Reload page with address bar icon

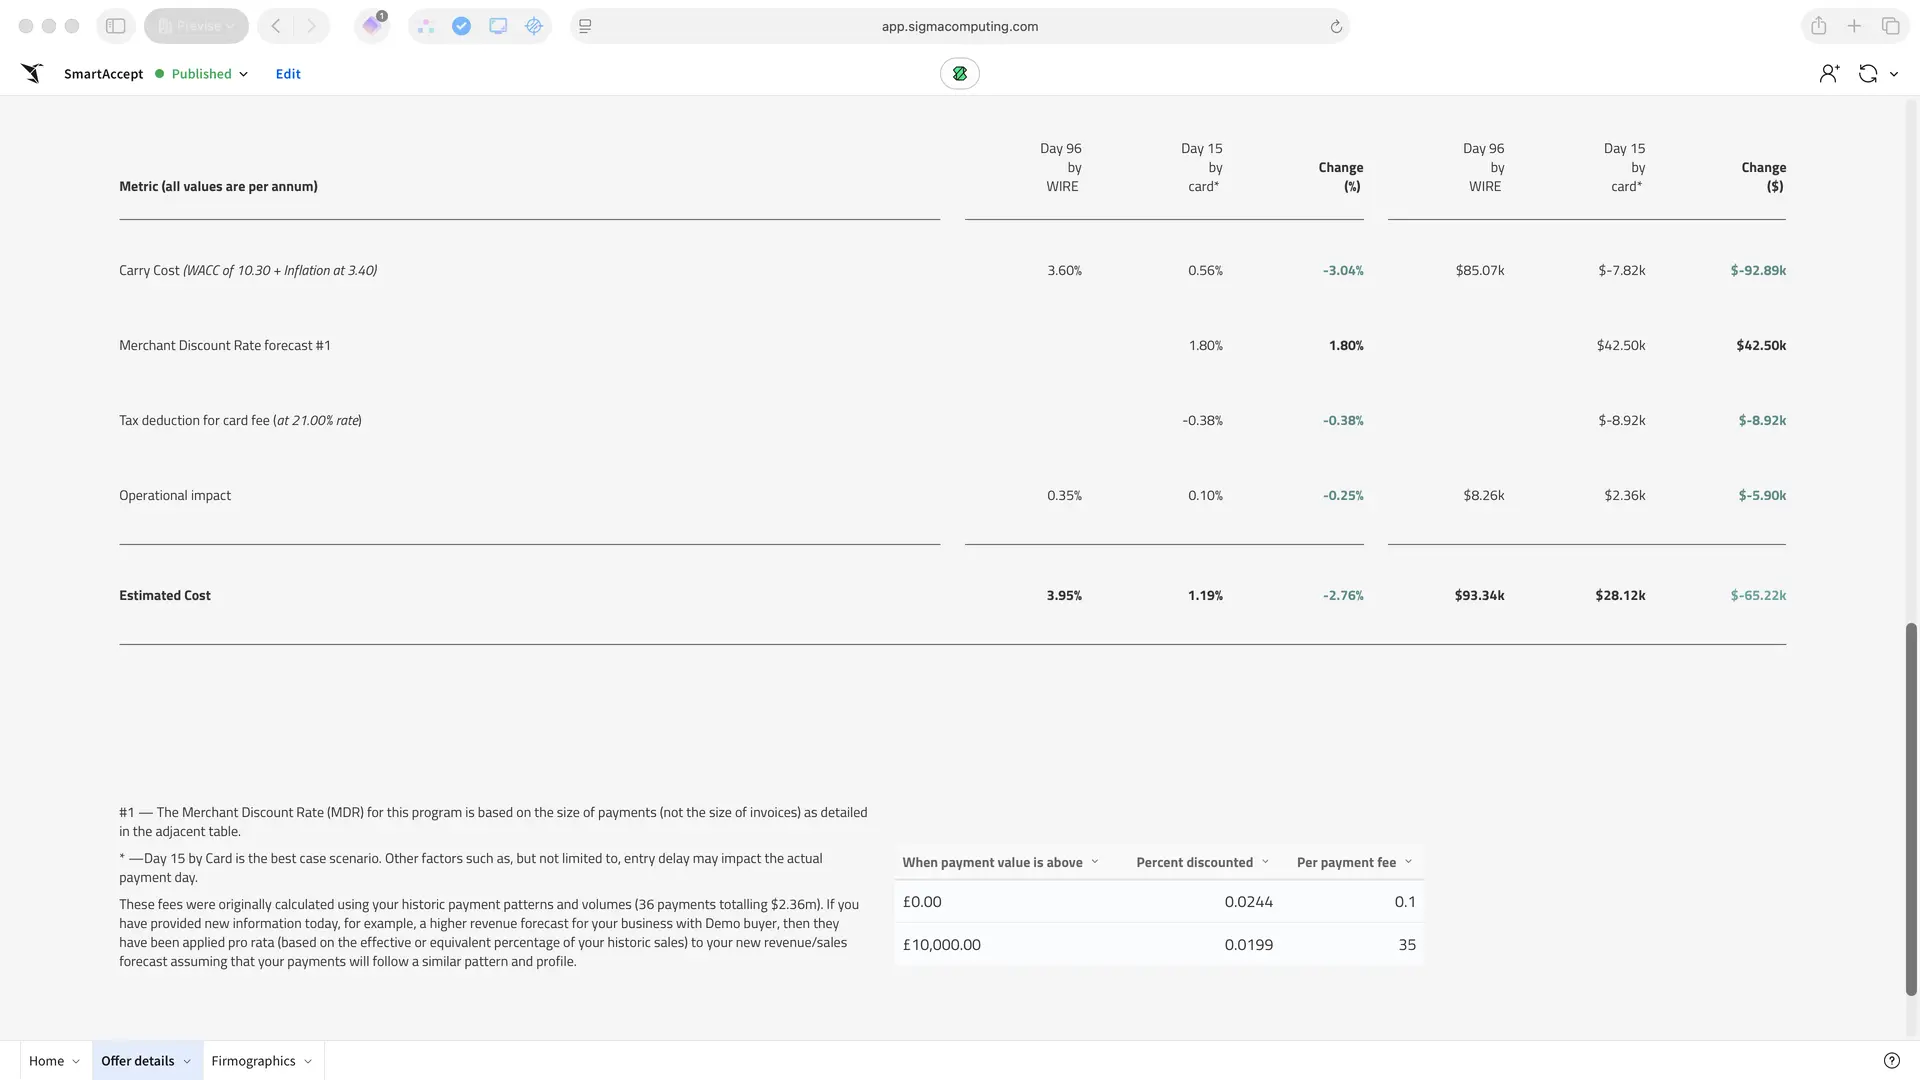point(1336,27)
